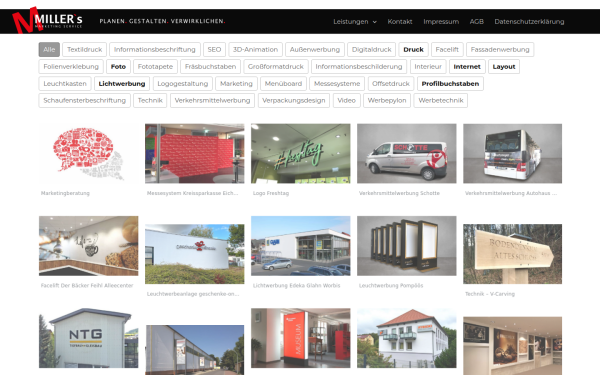View the Facelift Der Bäcker Feihl image
The image size is (600, 375).
click(88, 246)
